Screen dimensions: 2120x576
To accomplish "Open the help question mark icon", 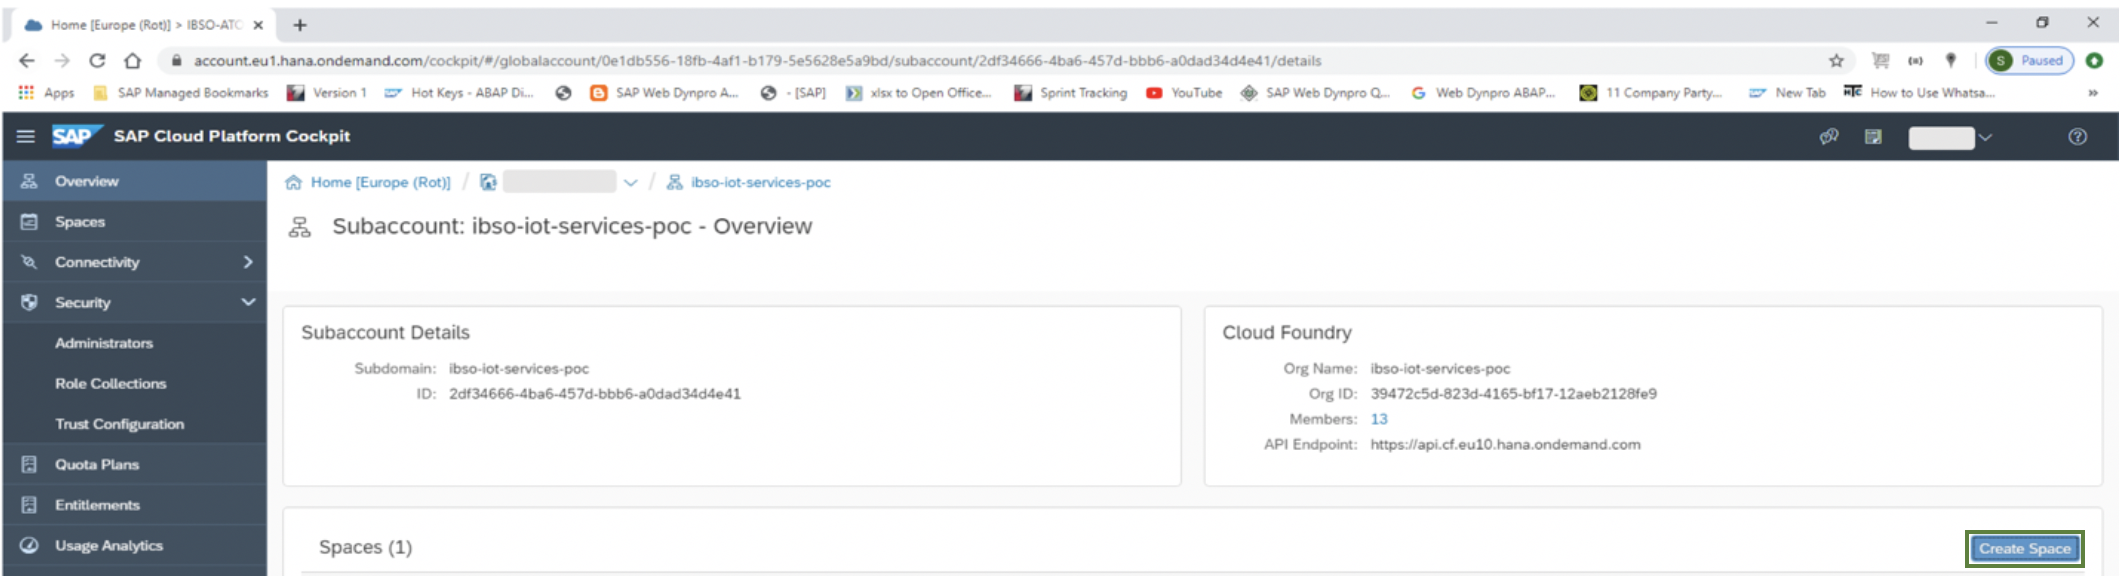I will pos(2078,137).
